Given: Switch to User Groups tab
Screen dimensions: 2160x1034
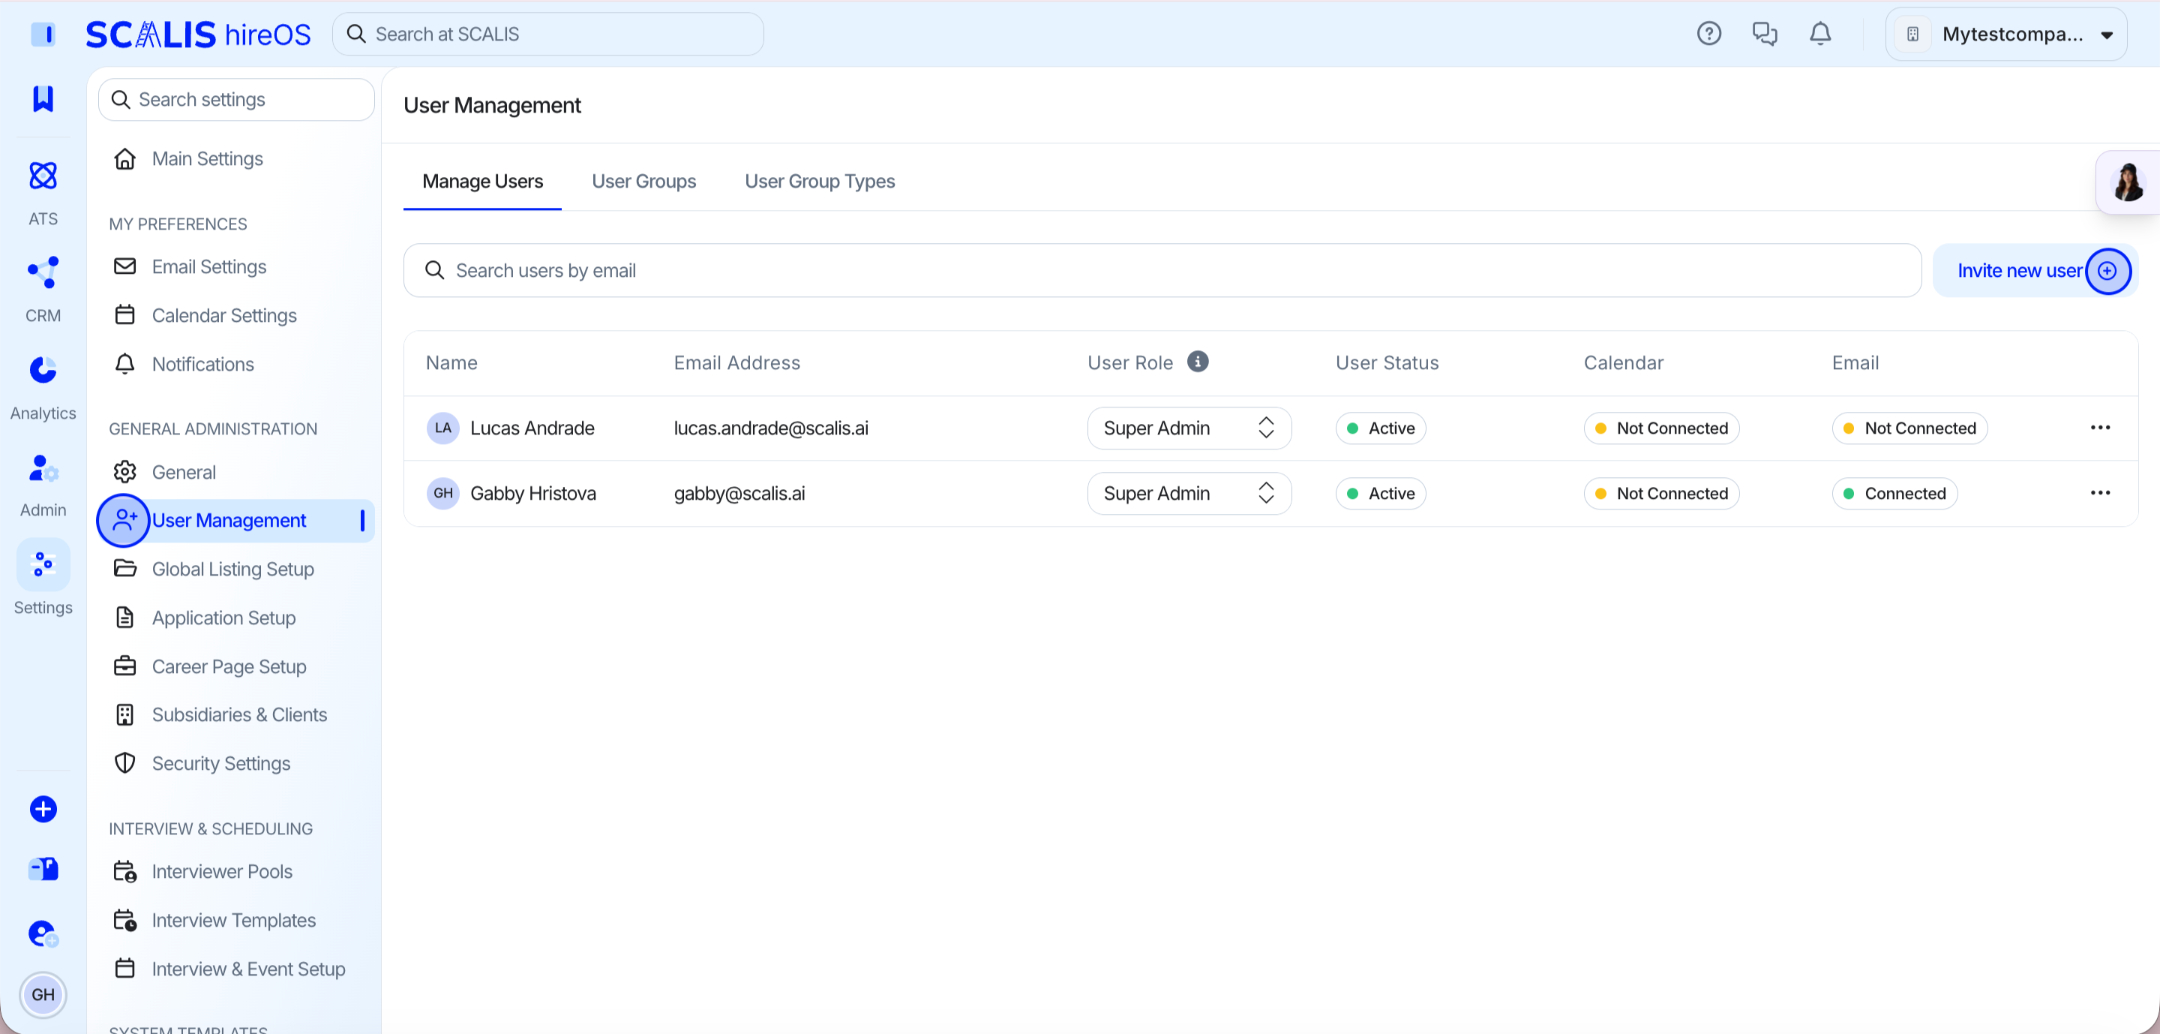Looking at the screenshot, I should coord(644,182).
